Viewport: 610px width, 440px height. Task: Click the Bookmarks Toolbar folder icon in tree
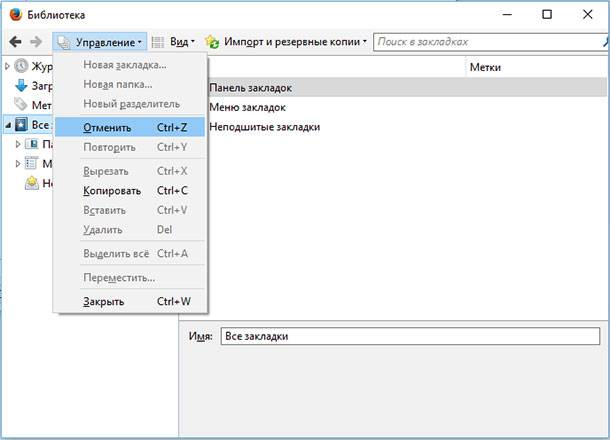point(32,144)
